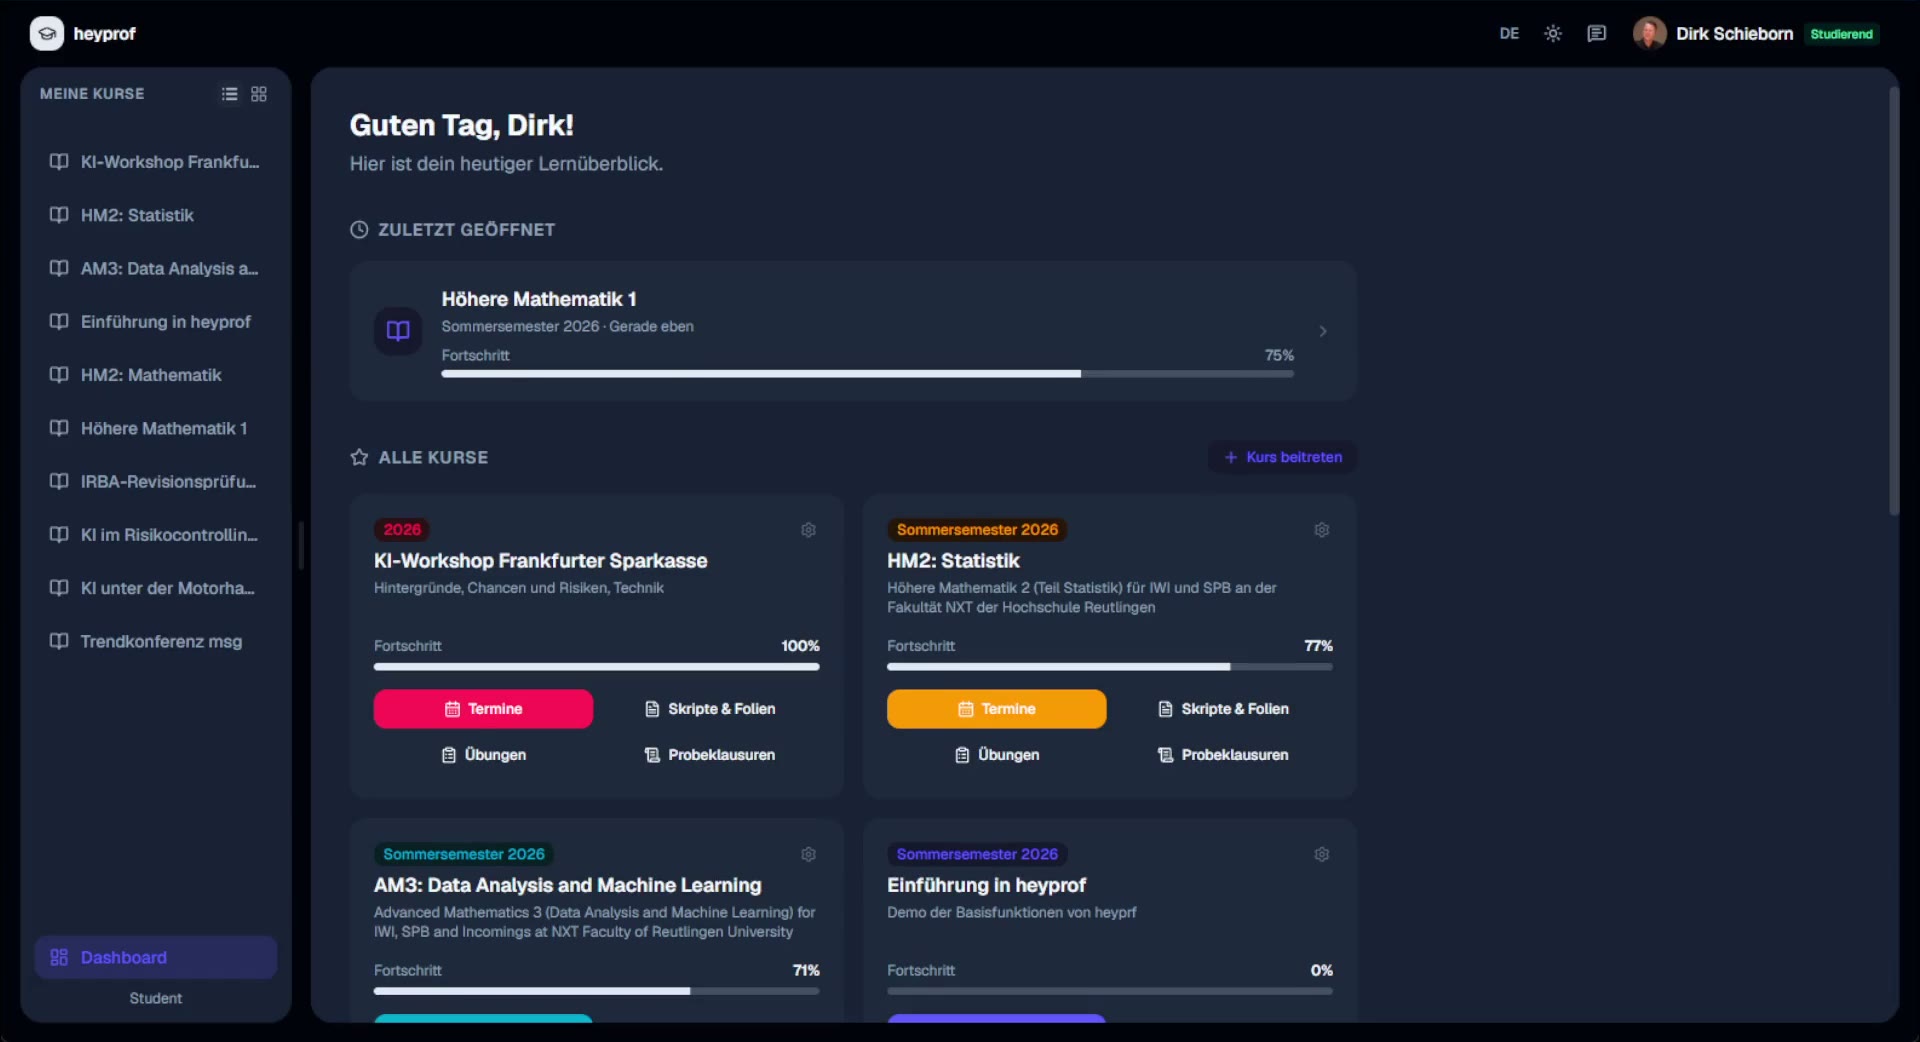Click gear icon on AM3 Data Analysis card
The height and width of the screenshot is (1042, 1920).
pos(808,854)
